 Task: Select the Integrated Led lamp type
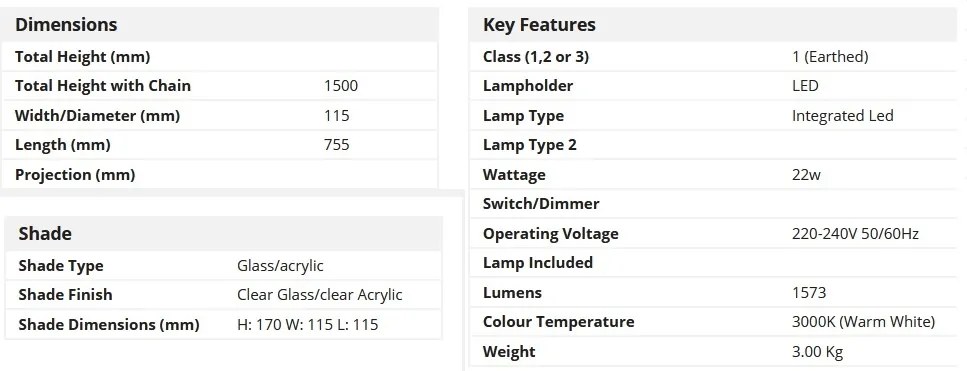[x=842, y=115]
